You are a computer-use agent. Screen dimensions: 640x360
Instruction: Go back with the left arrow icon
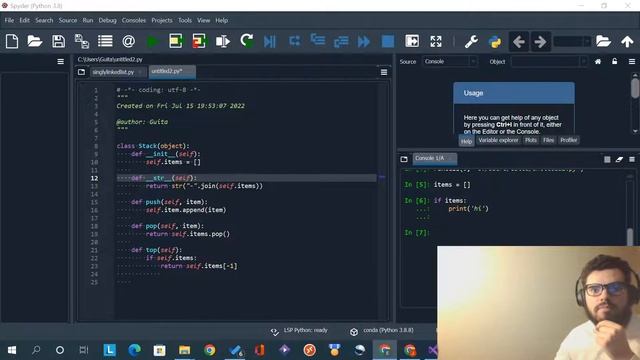tap(519, 41)
